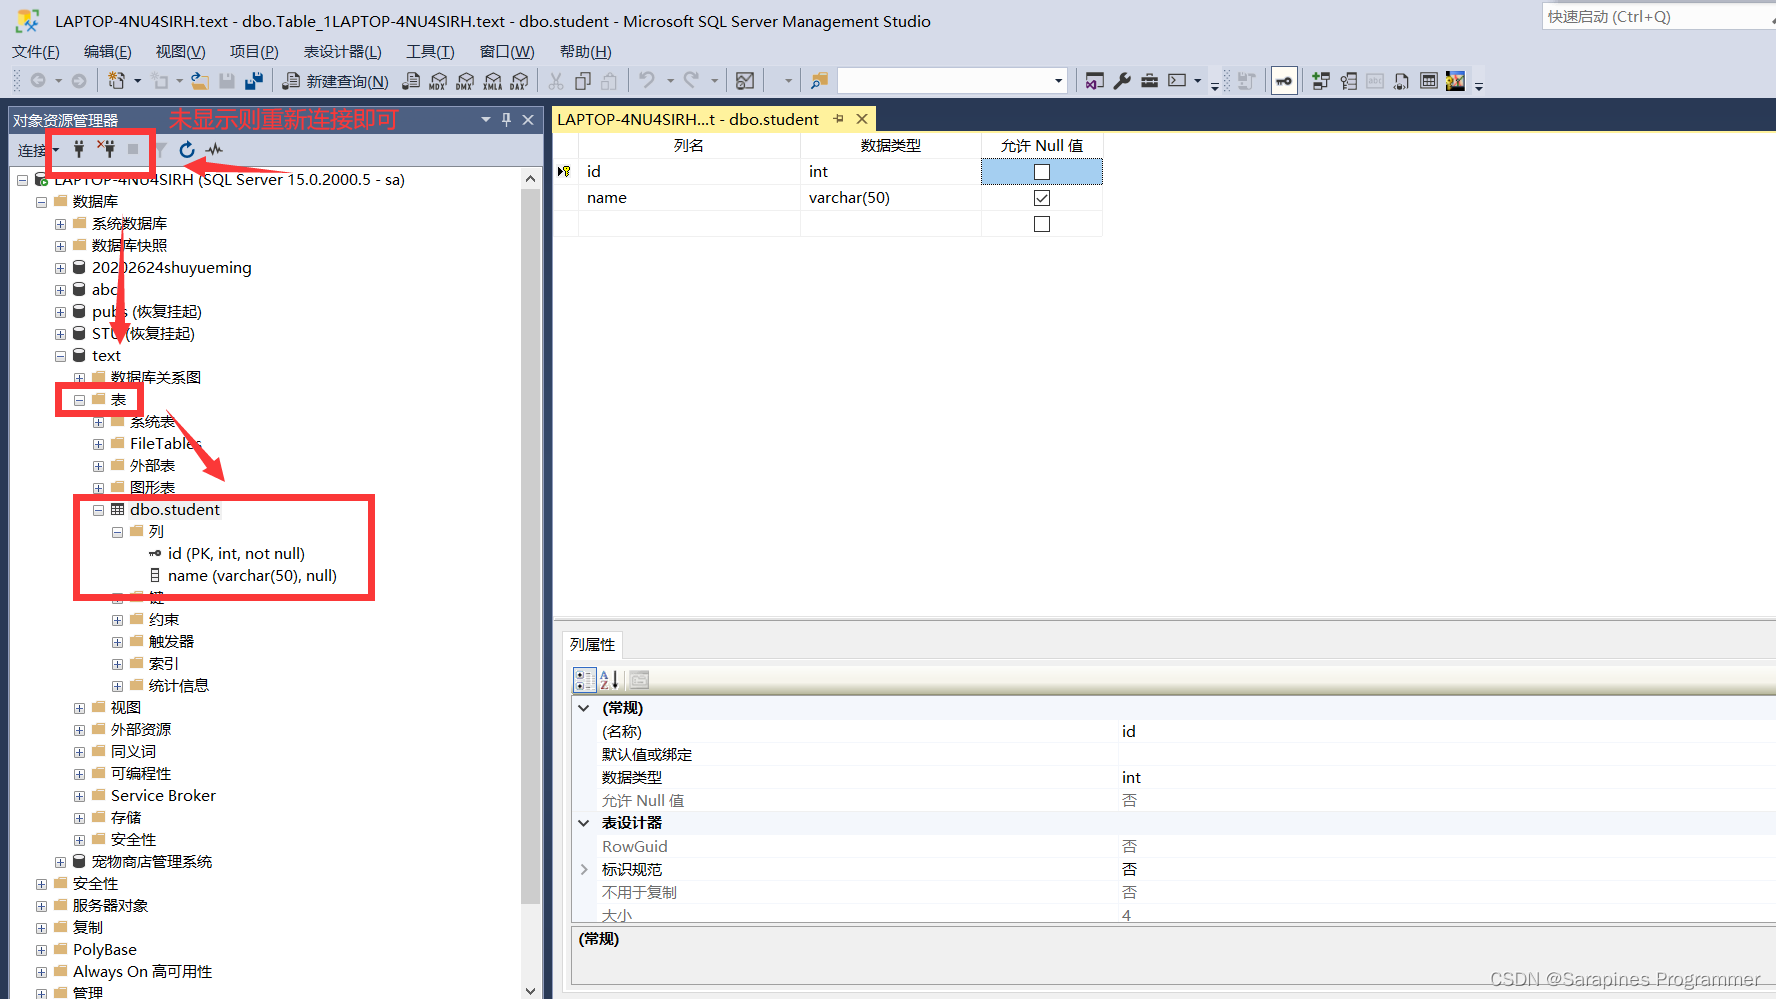This screenshot has width=1776, height=999.
Task: Open the 编辑(E) menu
Action: click(108, 52)
